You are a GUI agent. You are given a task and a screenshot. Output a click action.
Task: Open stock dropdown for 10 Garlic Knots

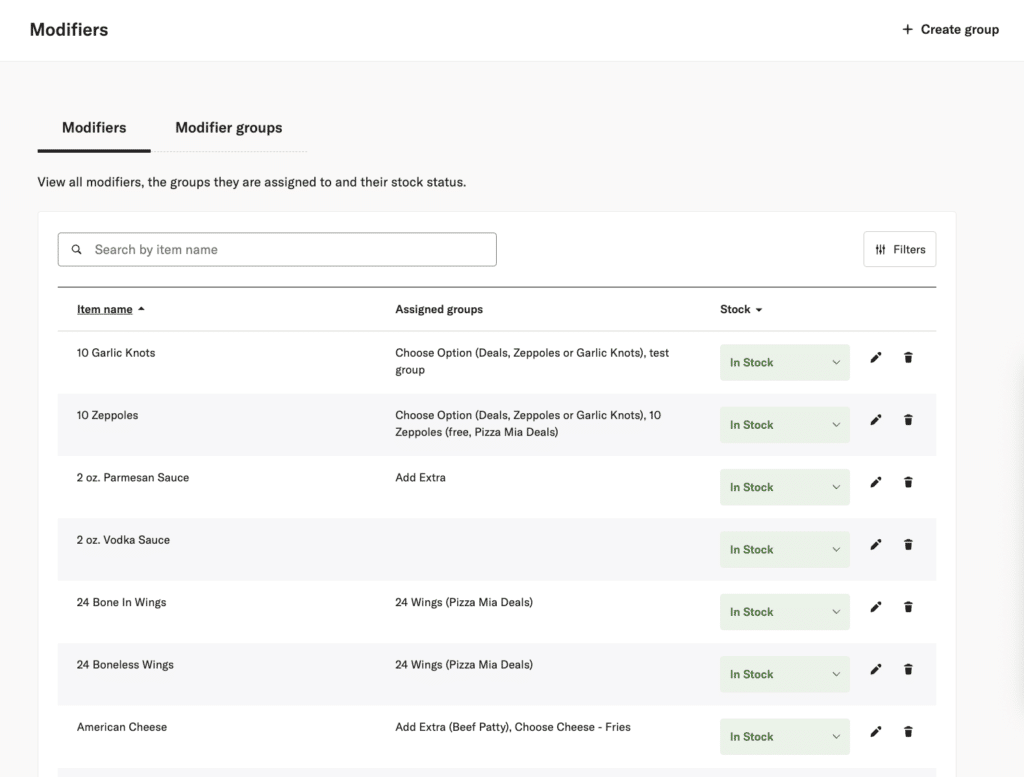coord(784,363)
